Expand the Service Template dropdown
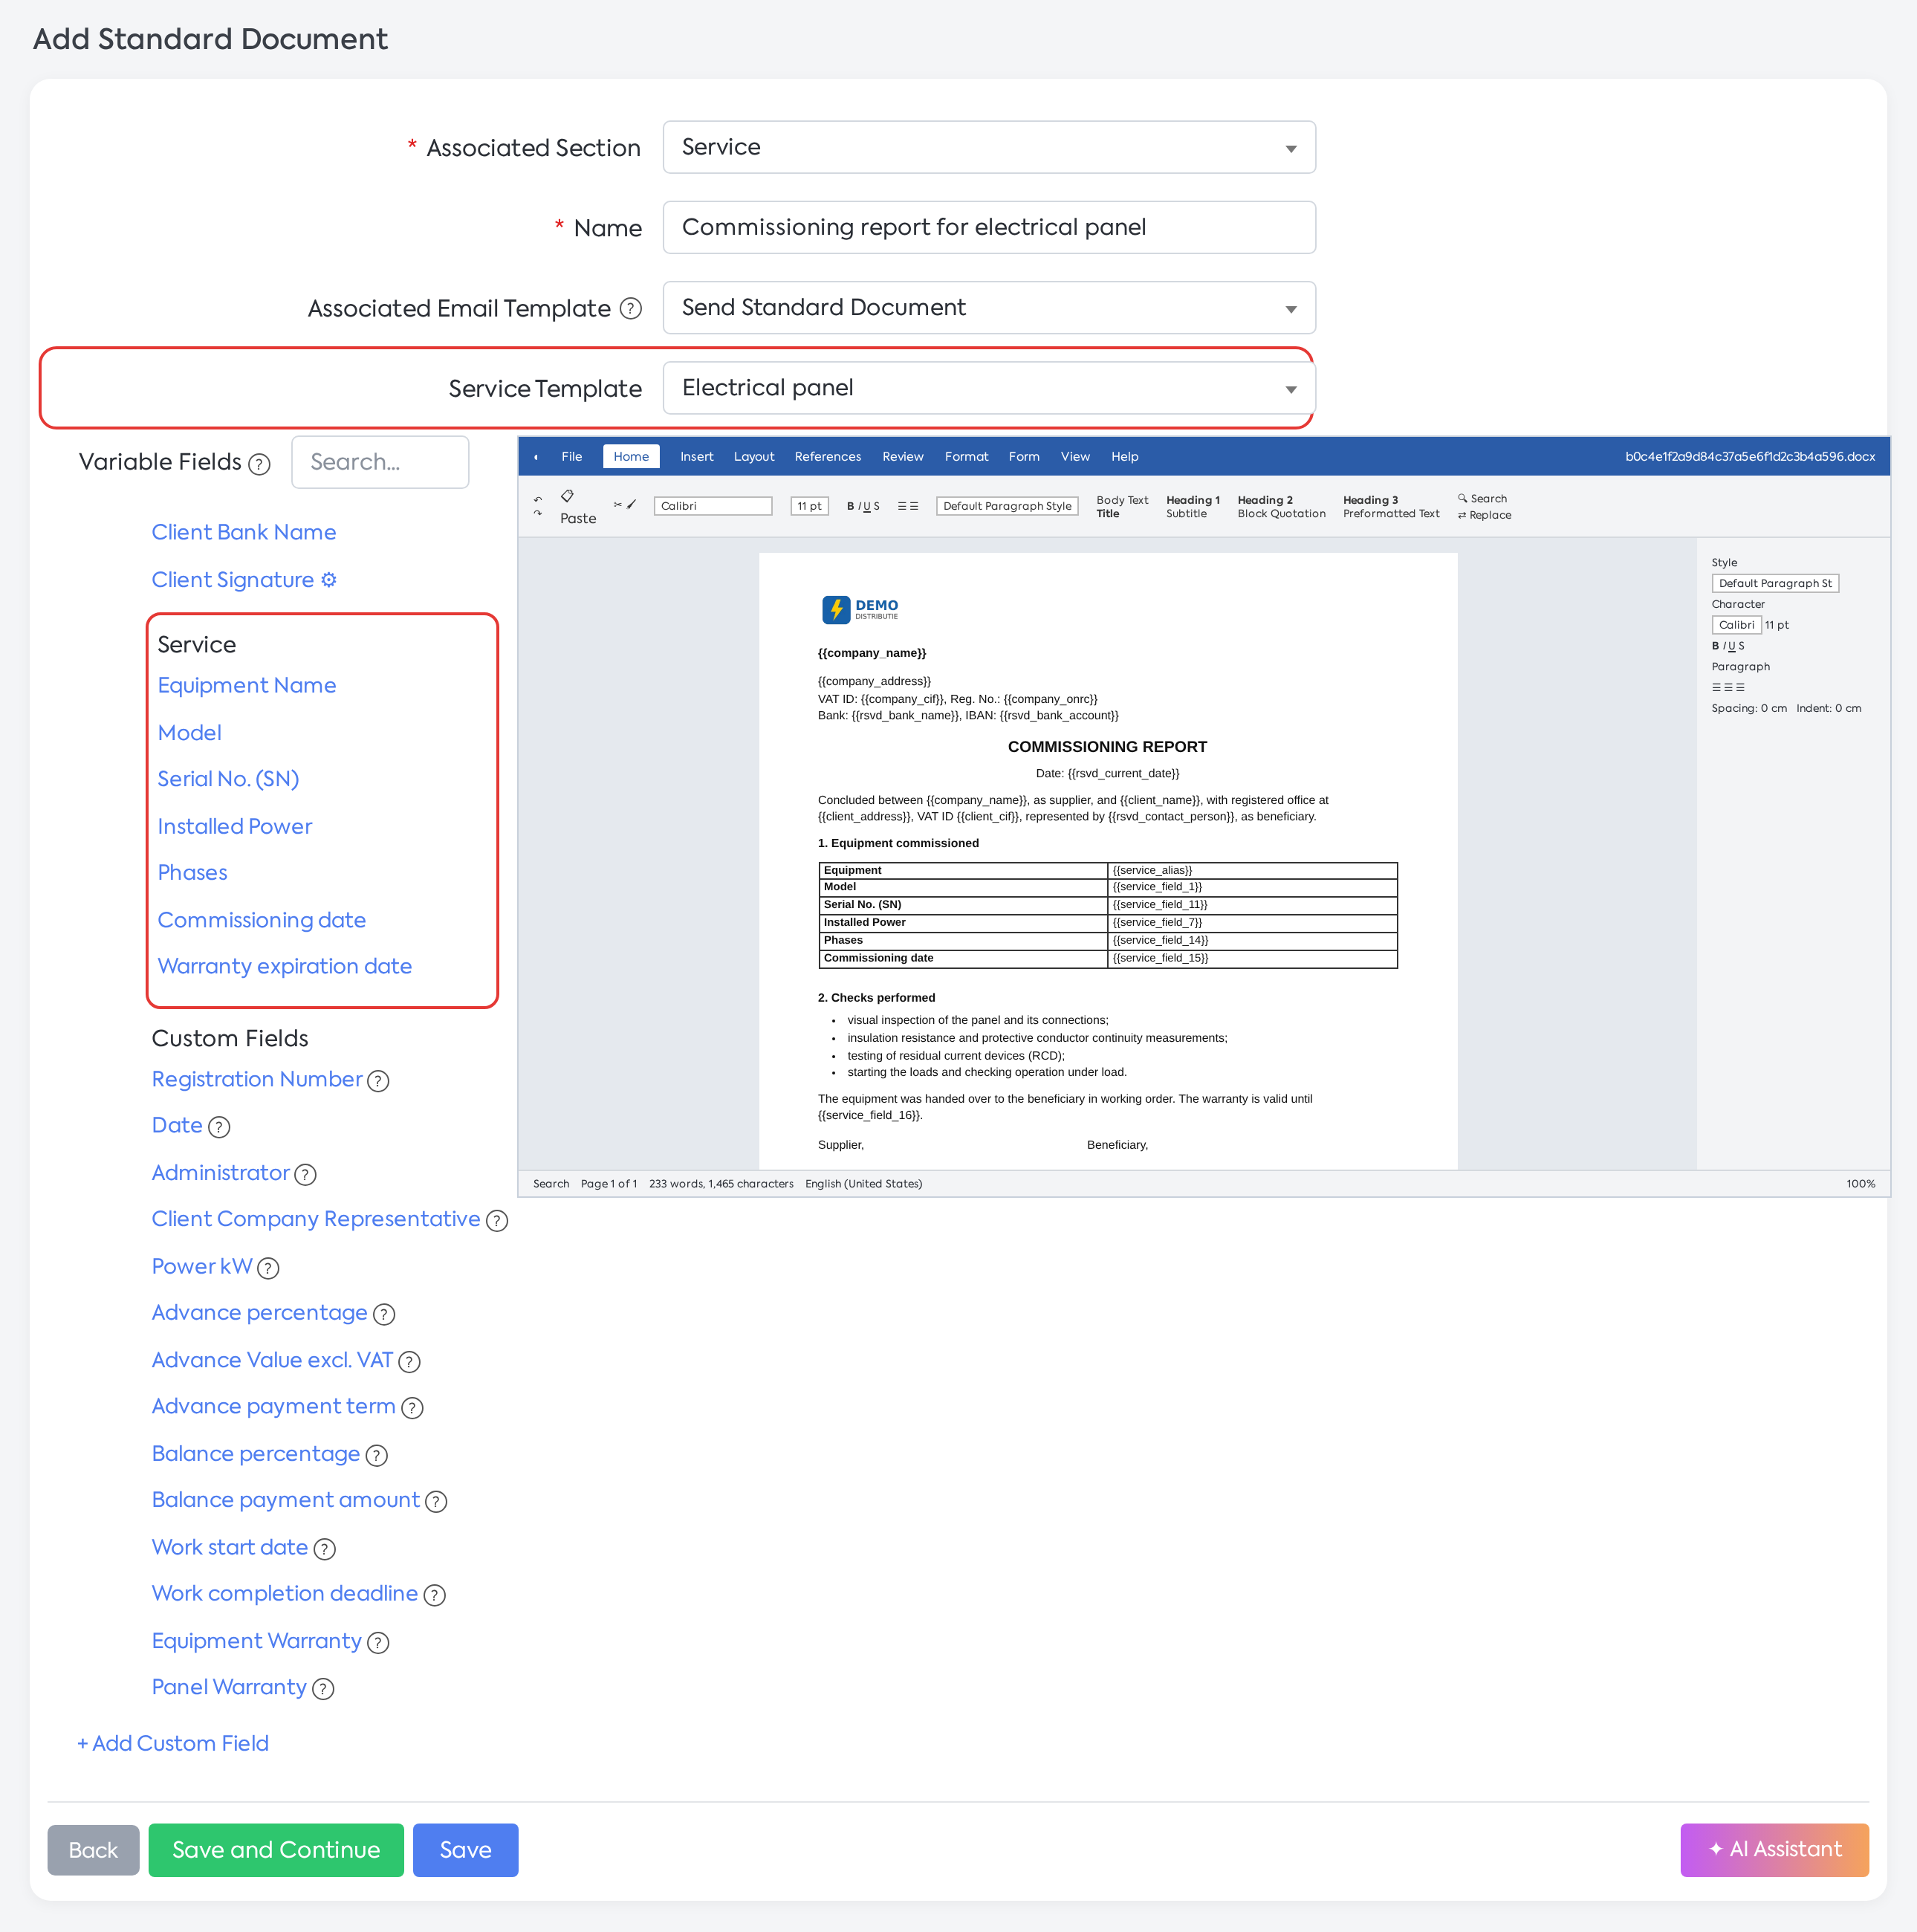The width and height of the screenshot is (1917, 1932). point(988,388)
